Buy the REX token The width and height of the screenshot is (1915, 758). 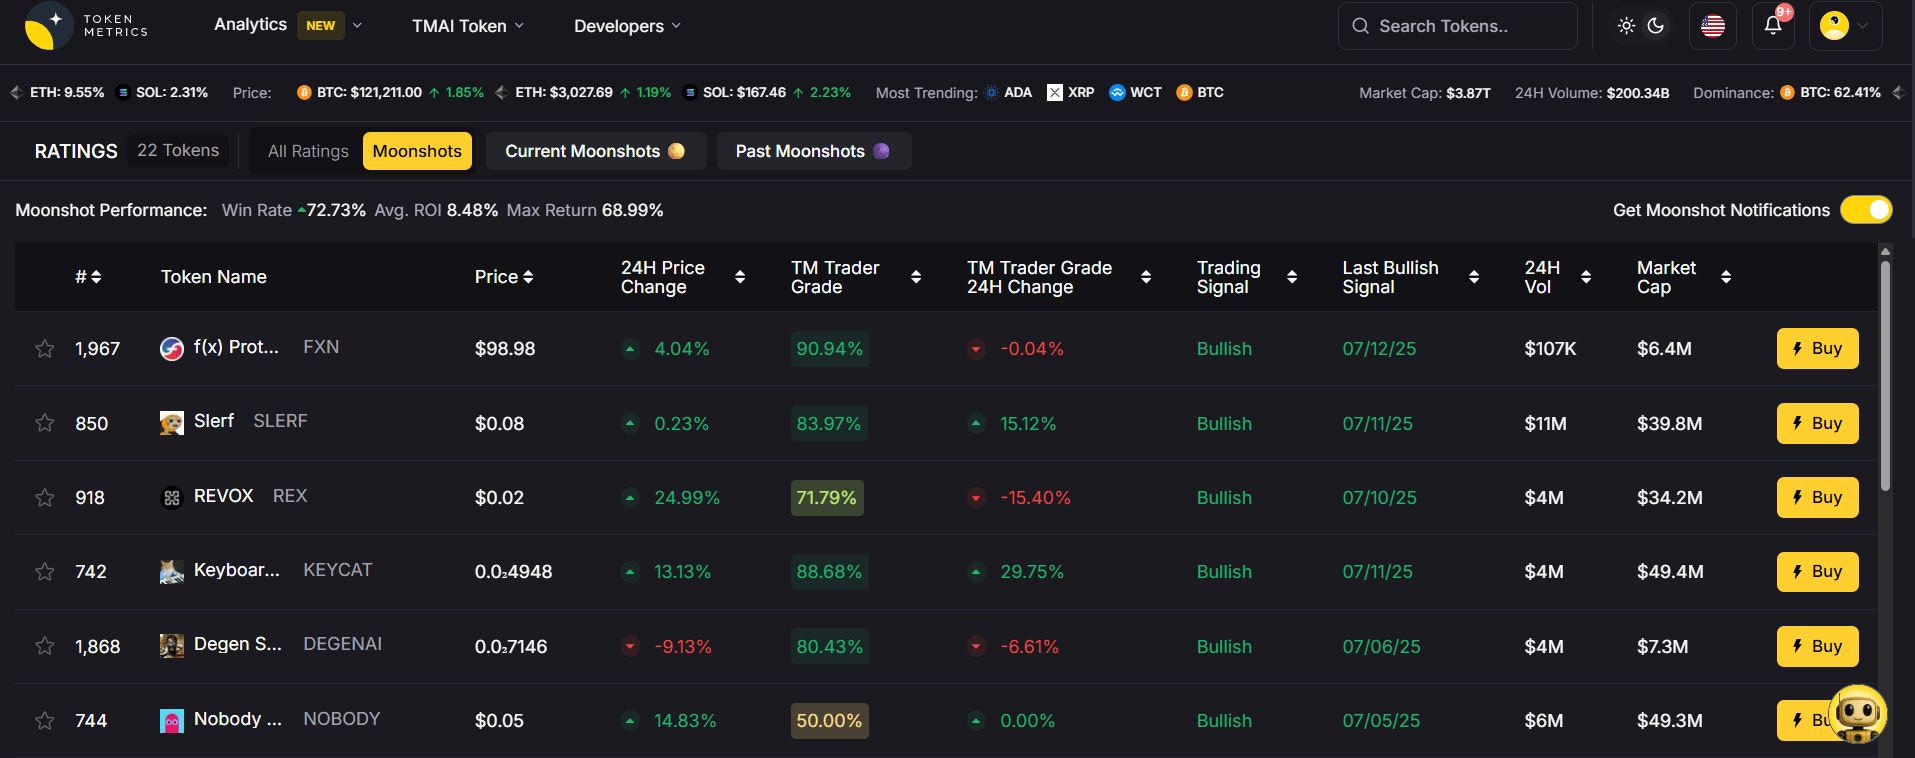click(x=1817, y=498)
